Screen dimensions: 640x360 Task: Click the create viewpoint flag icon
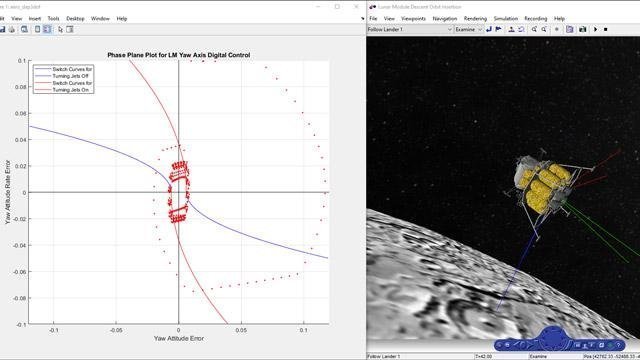point(498,29)
